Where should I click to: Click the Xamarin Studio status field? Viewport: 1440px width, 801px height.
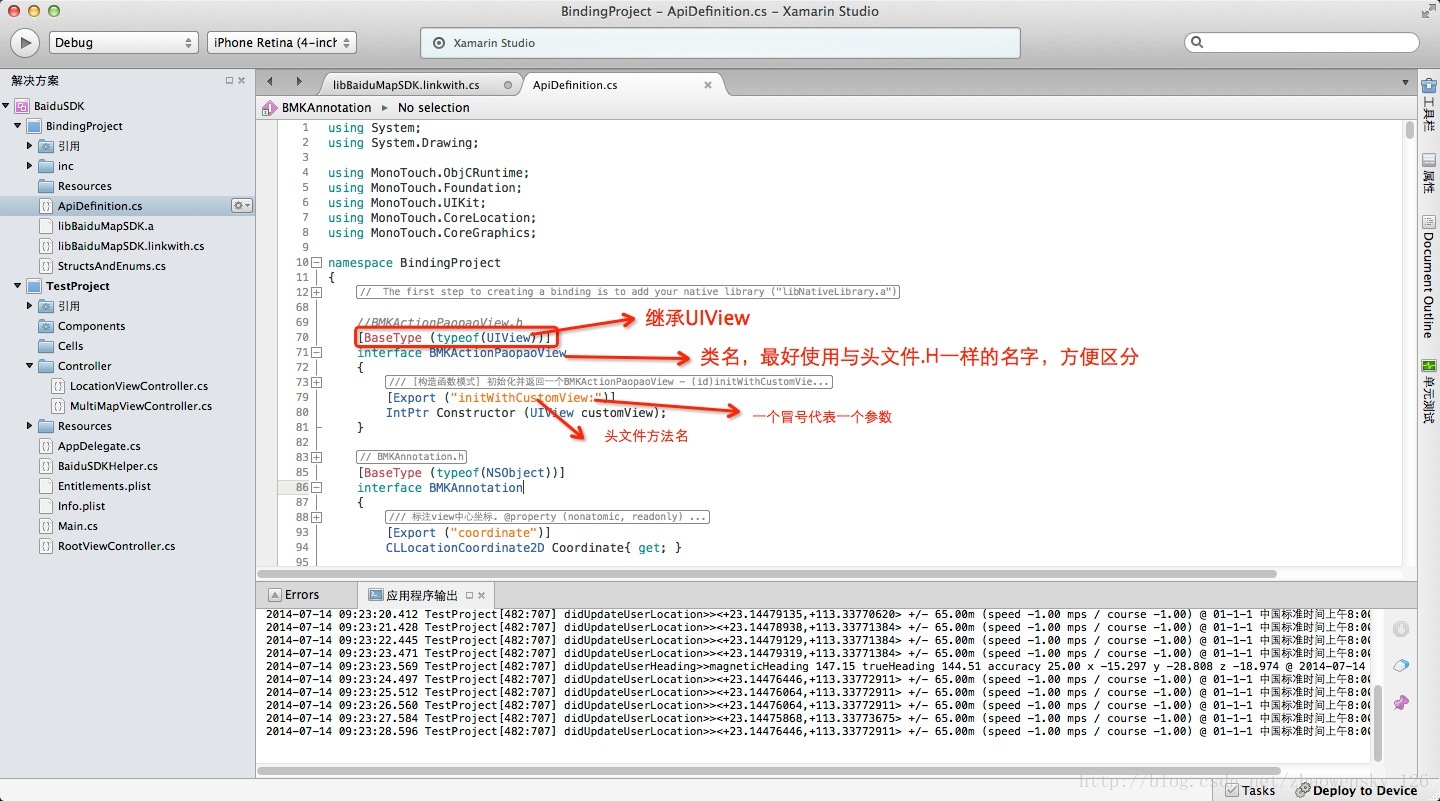[x=720, y=43]
